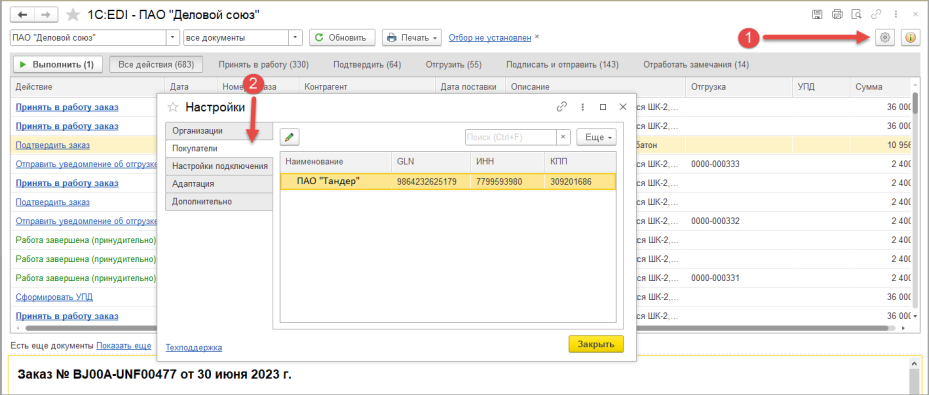Close the Настройки dialog with X
The height and width of the screenshot is (395, 929).
point(623,107)
